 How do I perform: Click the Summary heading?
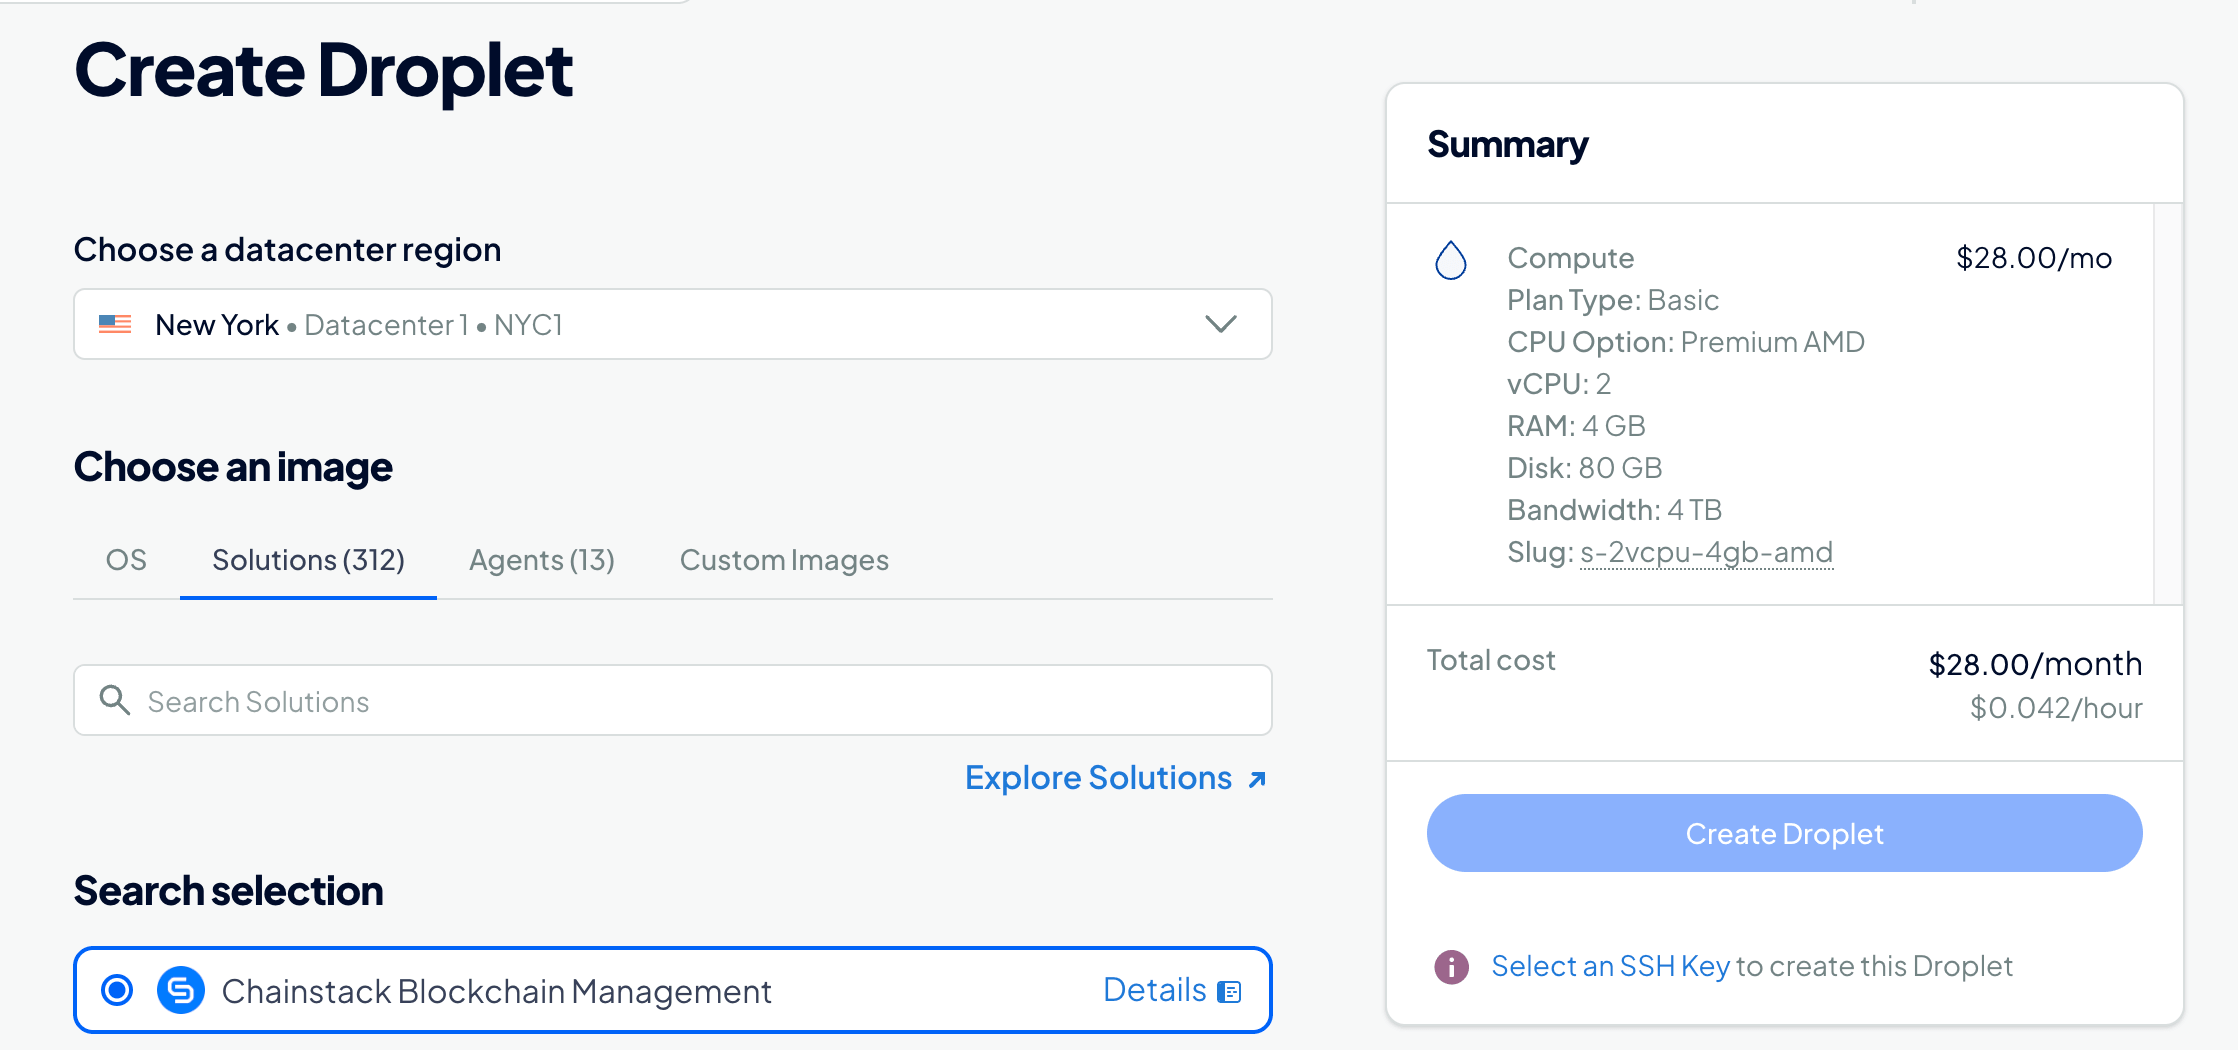[1507, 145]
